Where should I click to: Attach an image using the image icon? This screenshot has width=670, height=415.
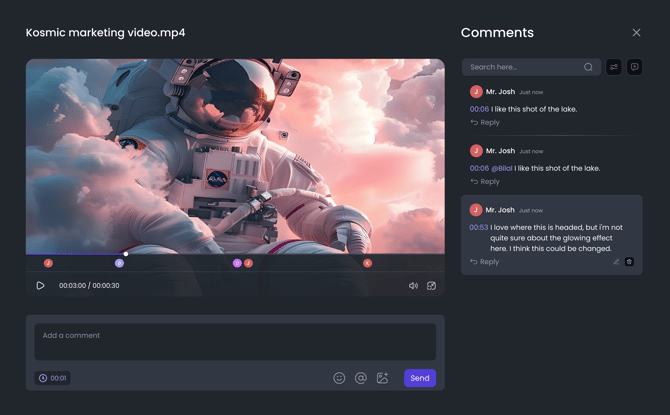click(382, 378)
